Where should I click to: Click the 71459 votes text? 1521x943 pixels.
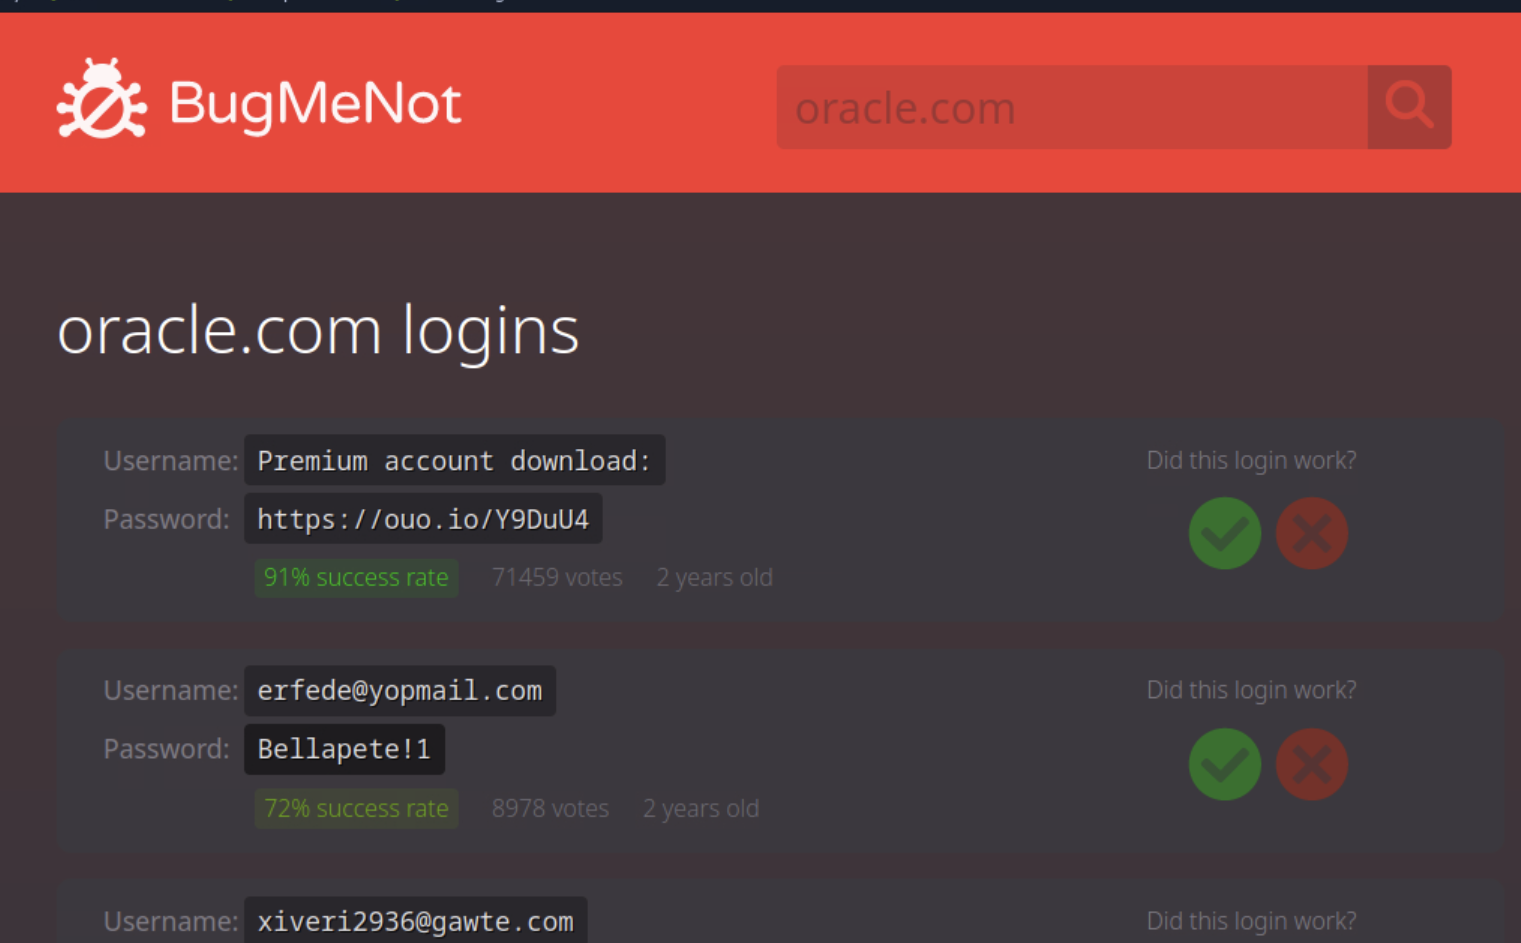pyautogui.click(x=557, y=578)
